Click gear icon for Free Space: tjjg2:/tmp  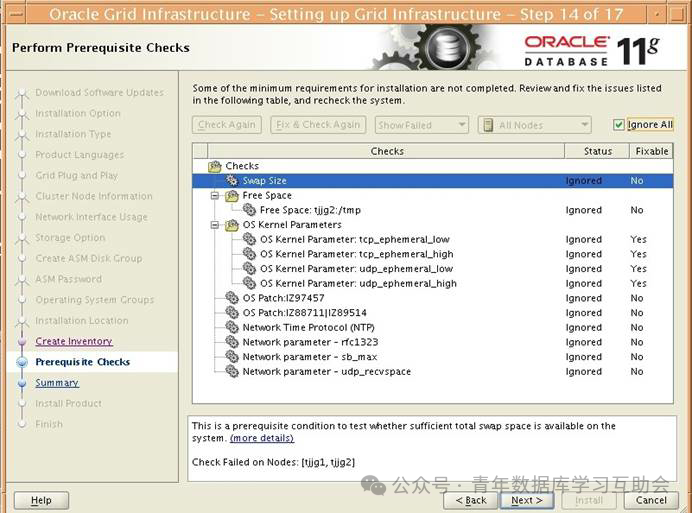249,210
